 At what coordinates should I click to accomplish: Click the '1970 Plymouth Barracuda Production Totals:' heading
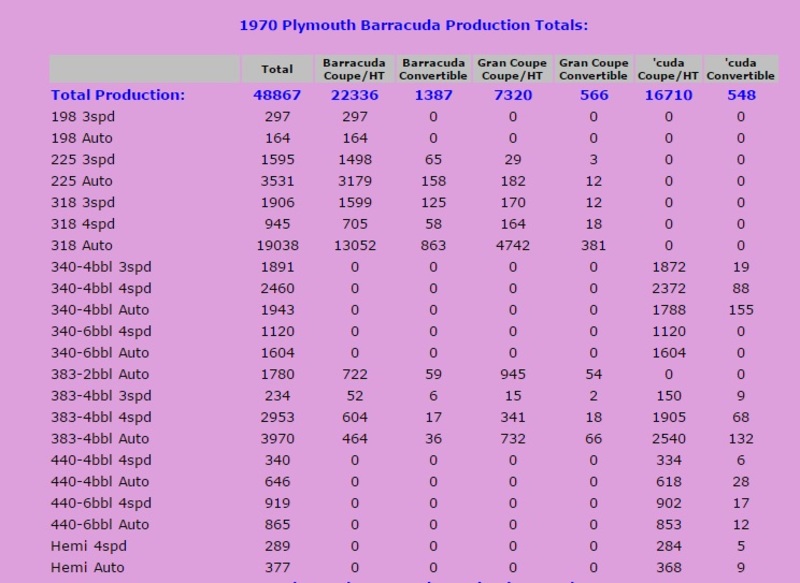(x=414, y=25)
